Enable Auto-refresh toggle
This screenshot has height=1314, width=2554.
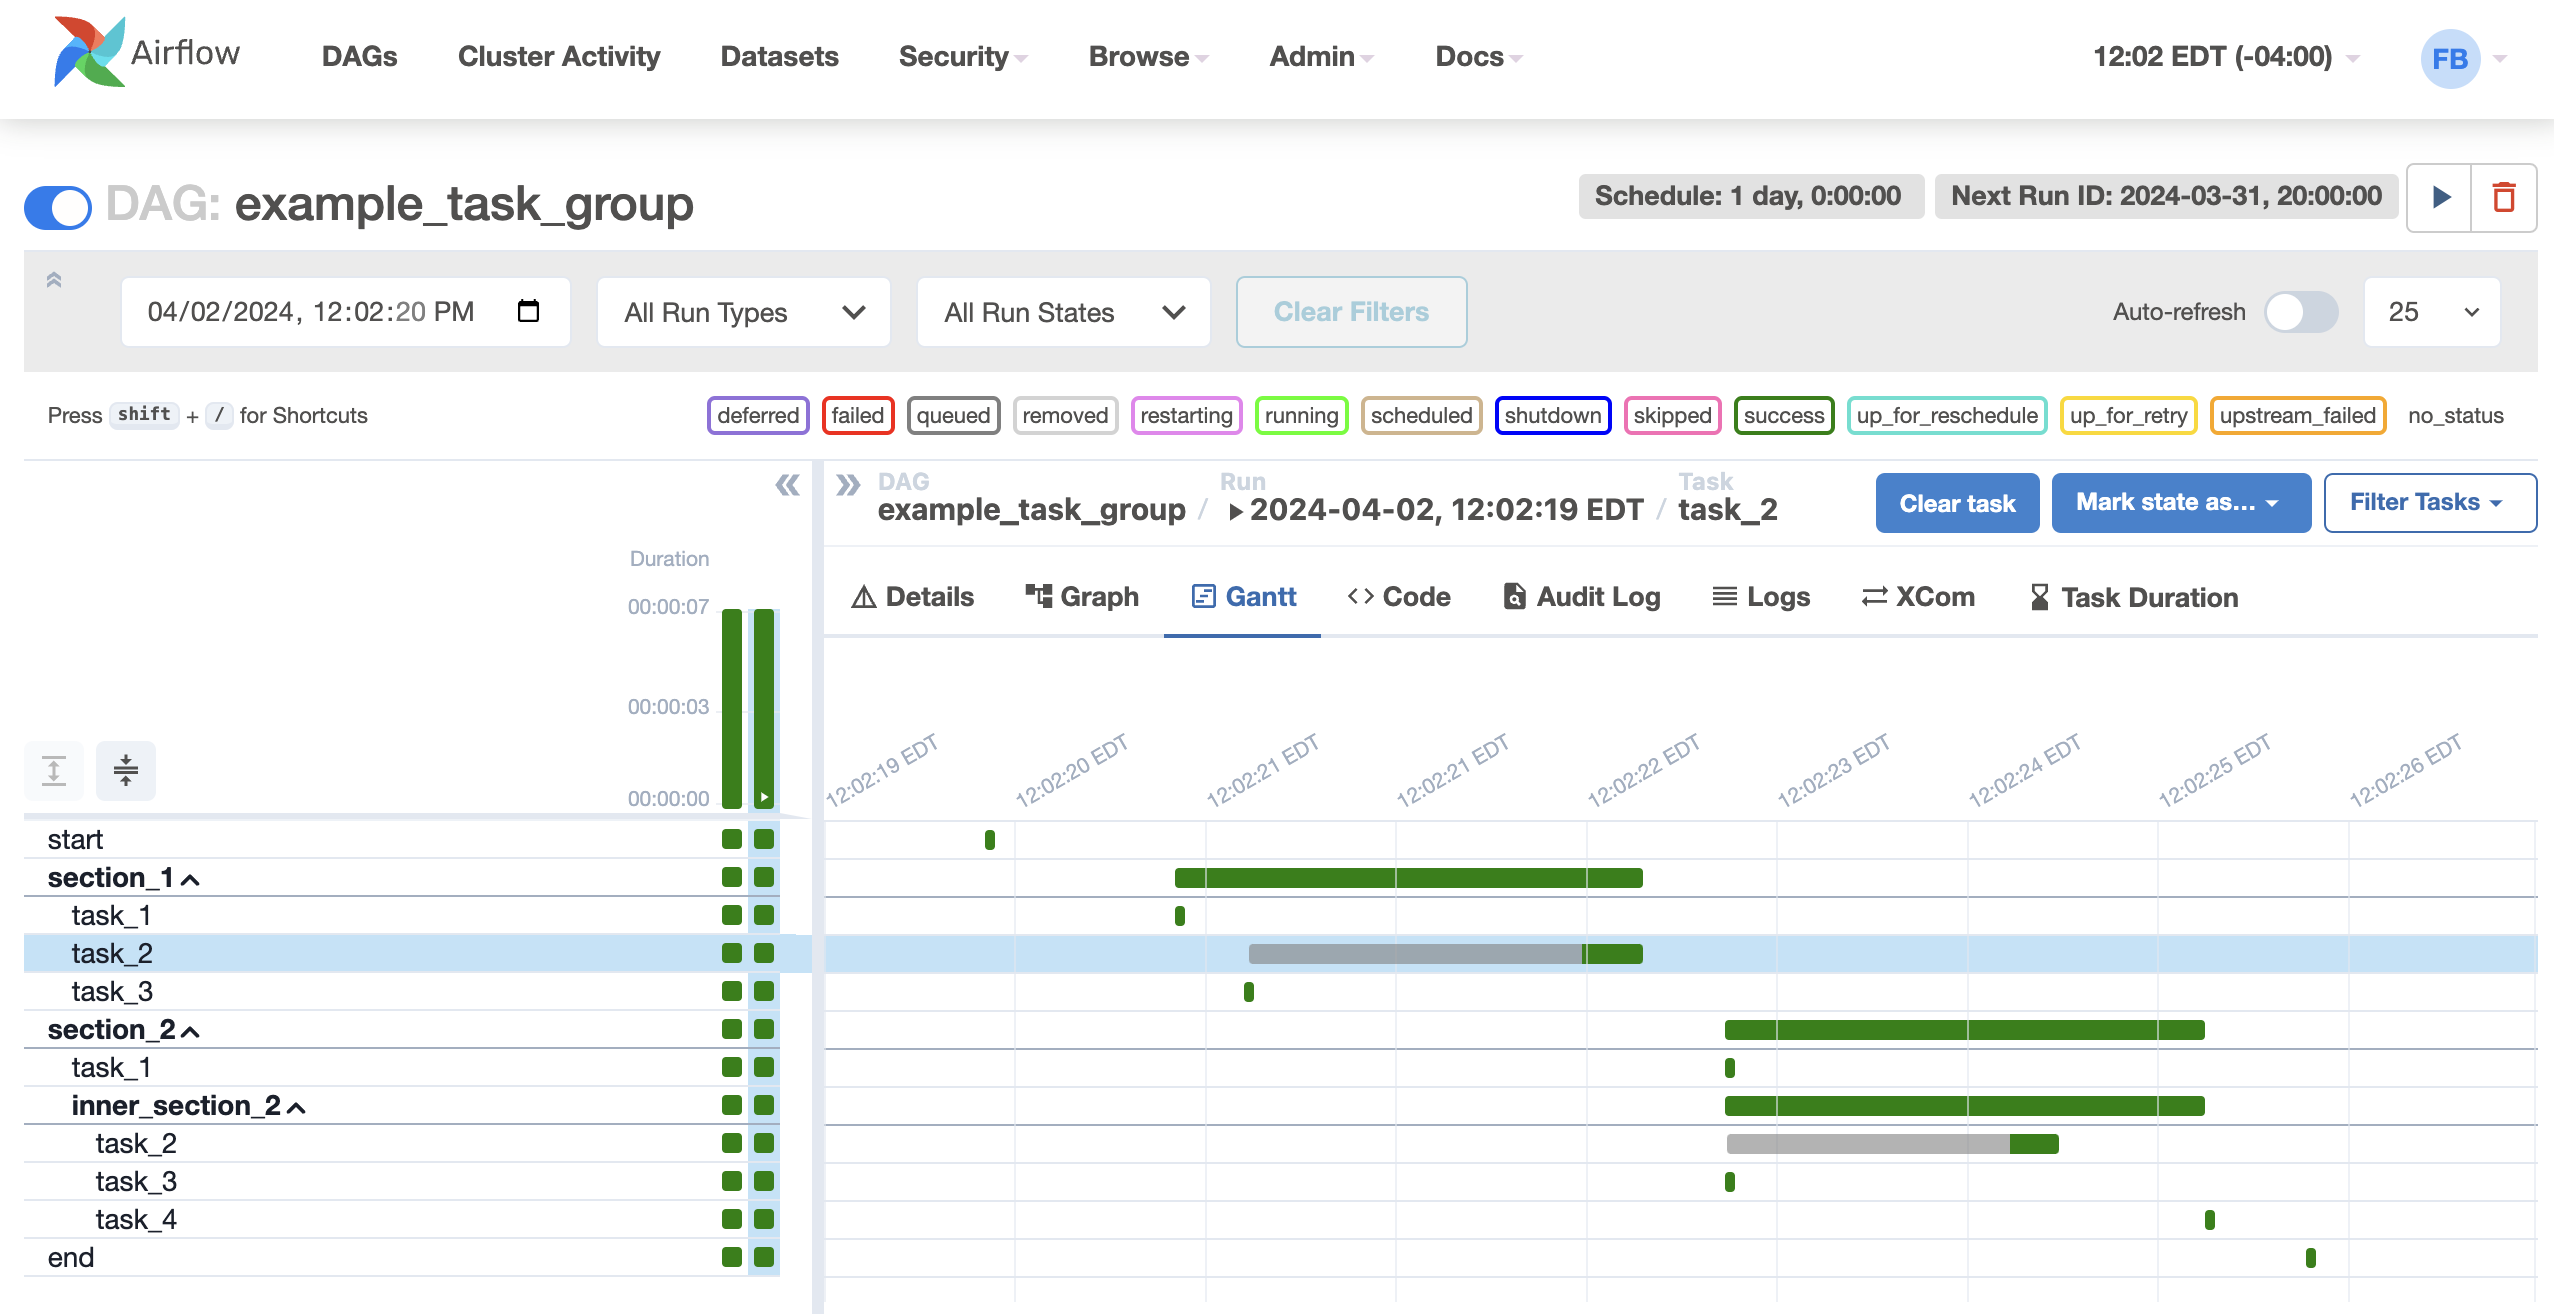coord(2303,312)
